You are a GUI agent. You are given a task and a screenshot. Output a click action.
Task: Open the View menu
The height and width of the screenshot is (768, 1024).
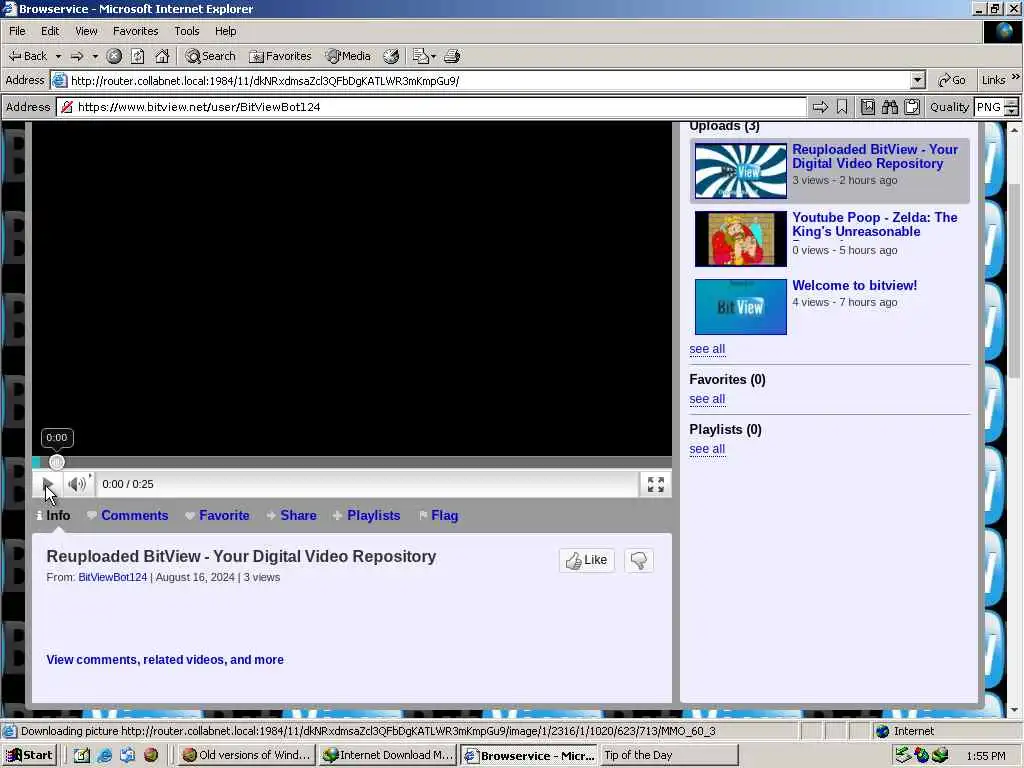click(x=86, y=31)
